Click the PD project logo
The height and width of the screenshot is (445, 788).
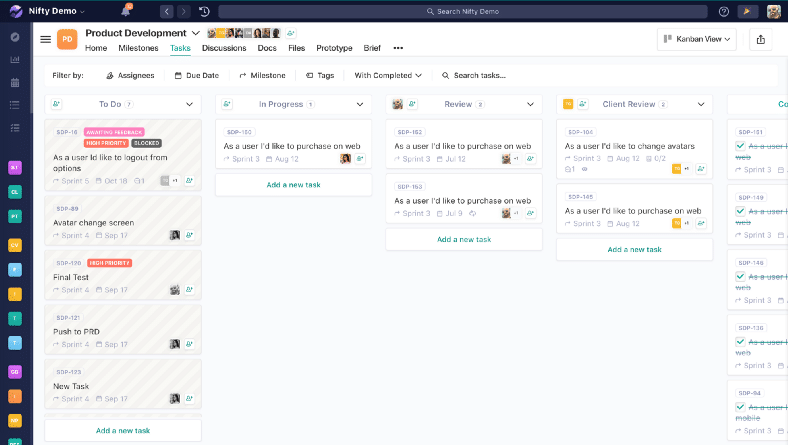[67, 39]
